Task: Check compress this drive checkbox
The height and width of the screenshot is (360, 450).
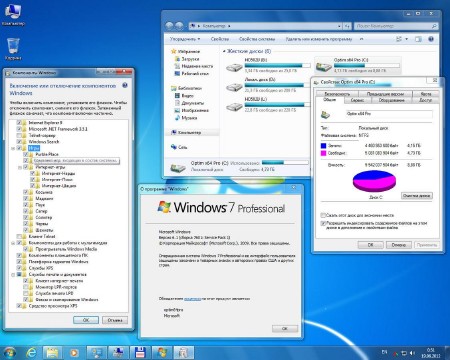Action: 323,215
